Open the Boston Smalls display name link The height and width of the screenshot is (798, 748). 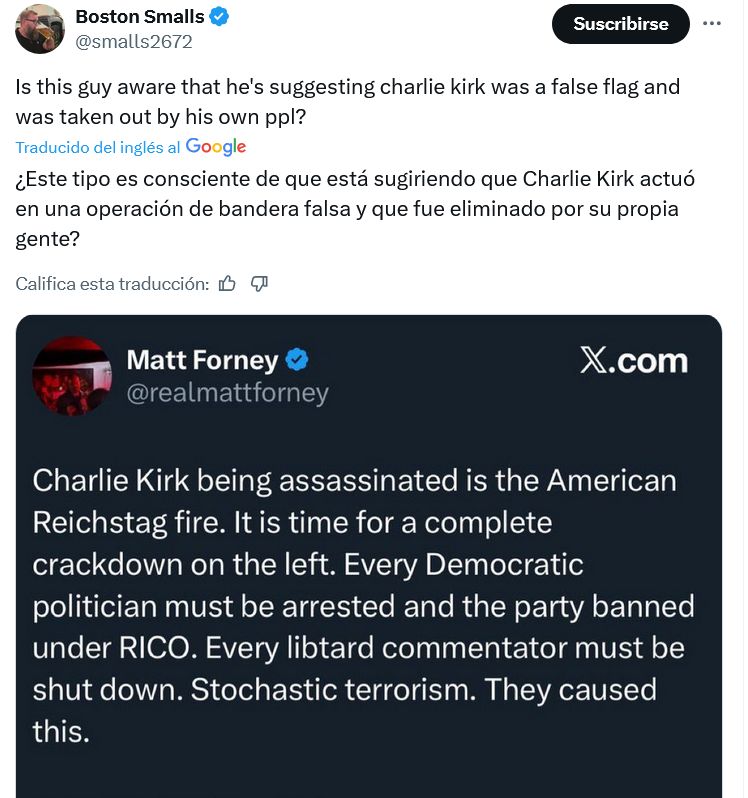pyautogui.click(x=140, y=17)
